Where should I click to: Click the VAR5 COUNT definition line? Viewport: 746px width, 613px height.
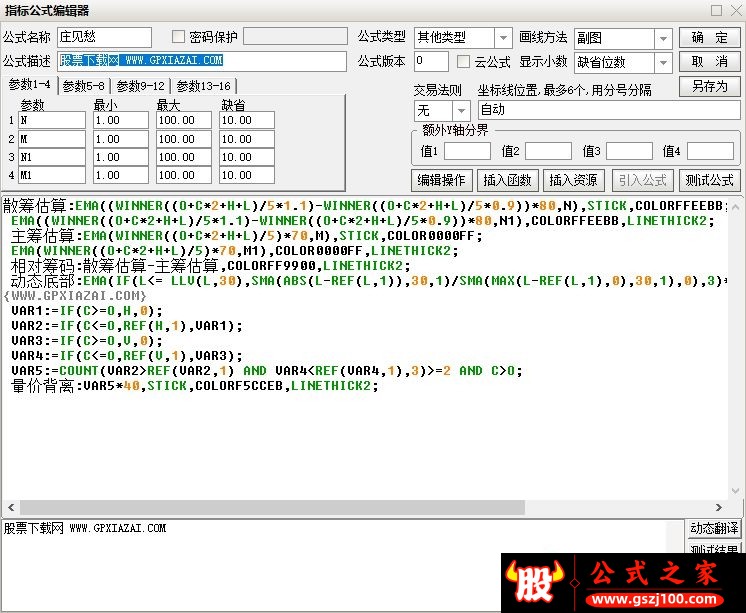coord(266,371)
